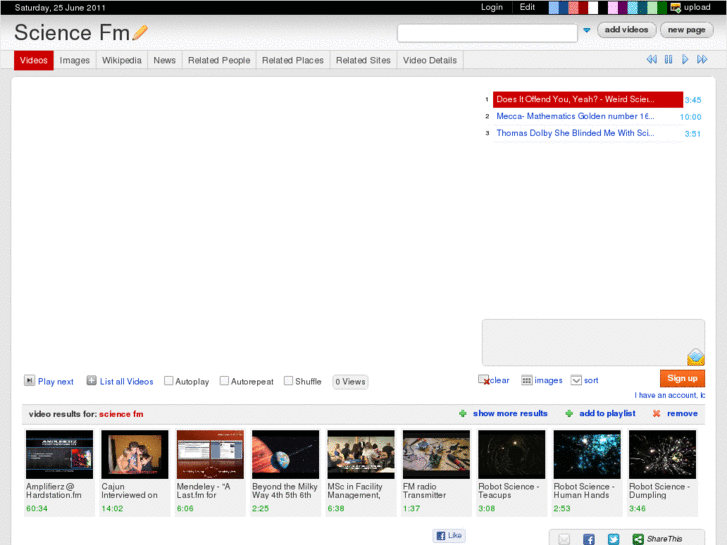Click the upload picture icon
Viewport: 727px width, 545px height.
[x=676, y=7]
